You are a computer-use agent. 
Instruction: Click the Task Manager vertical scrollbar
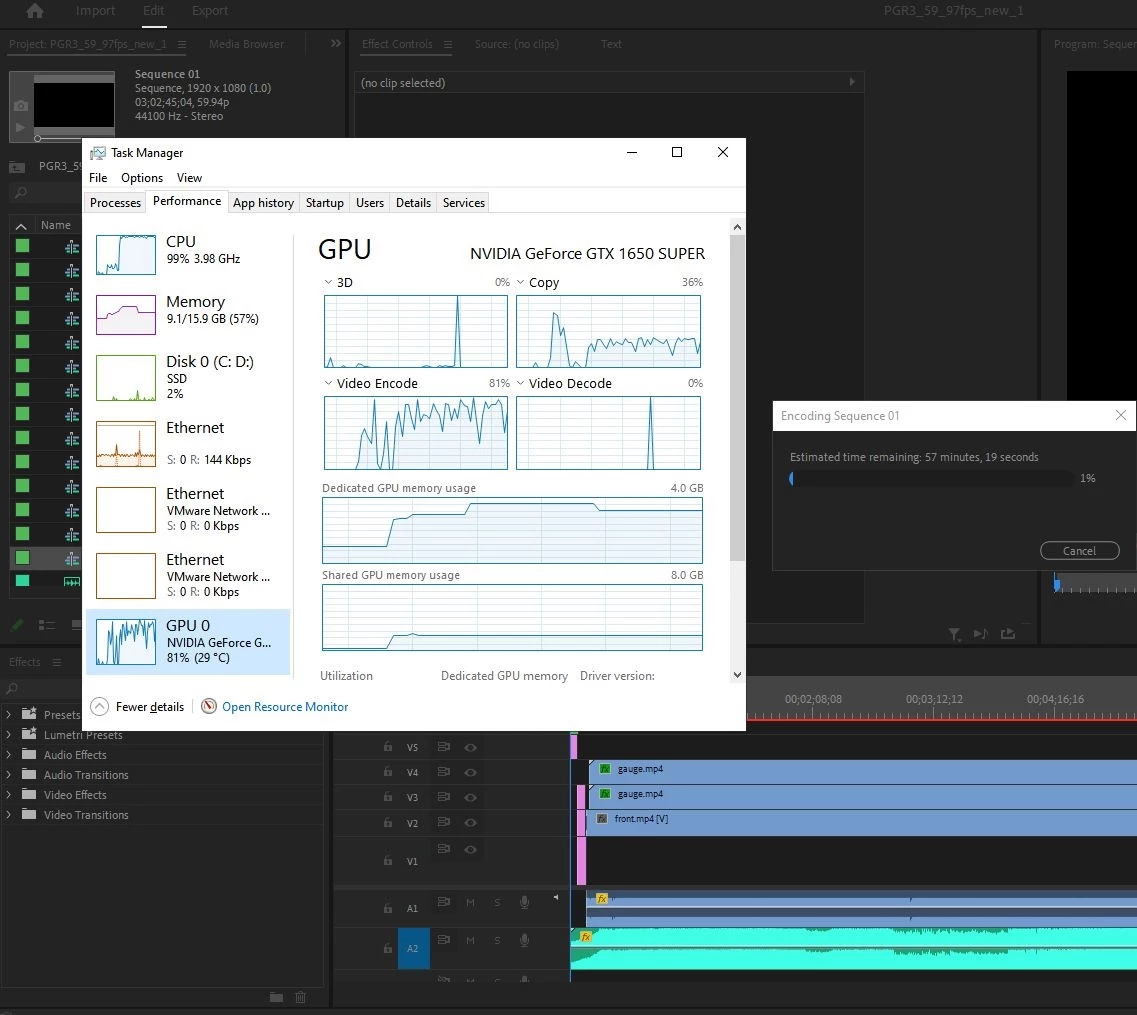tap(737, 397)
